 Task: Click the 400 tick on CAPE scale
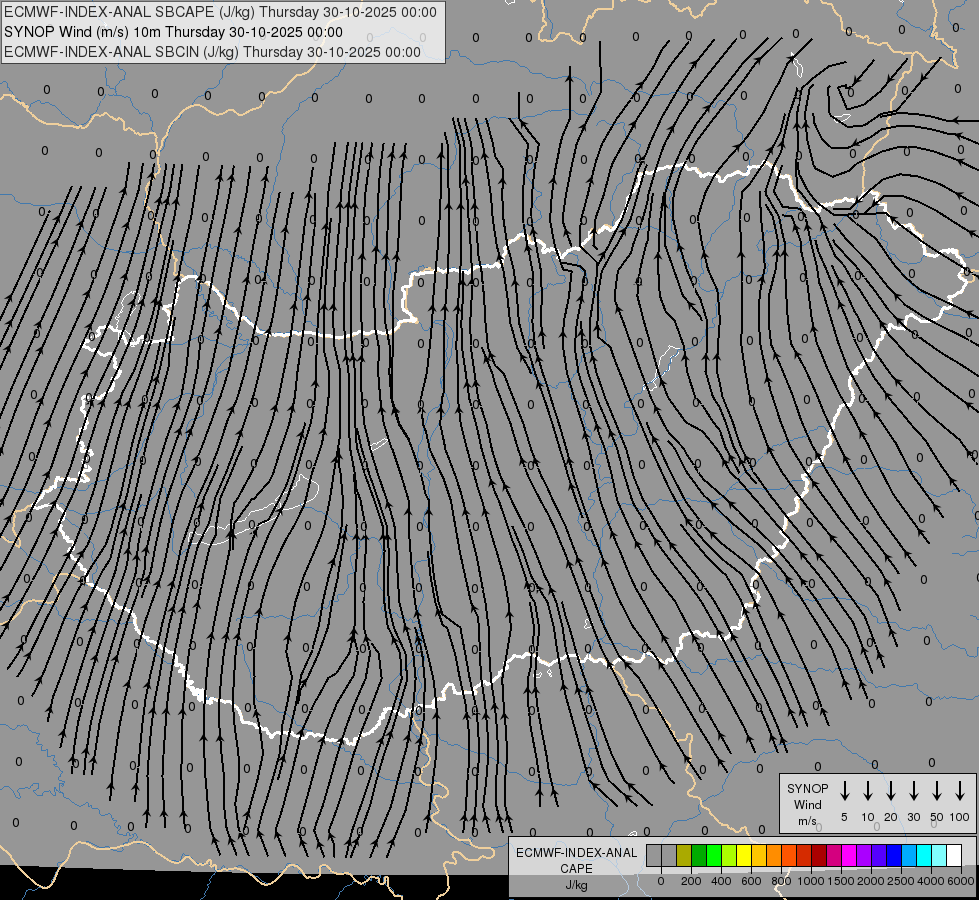pos(721,881)
